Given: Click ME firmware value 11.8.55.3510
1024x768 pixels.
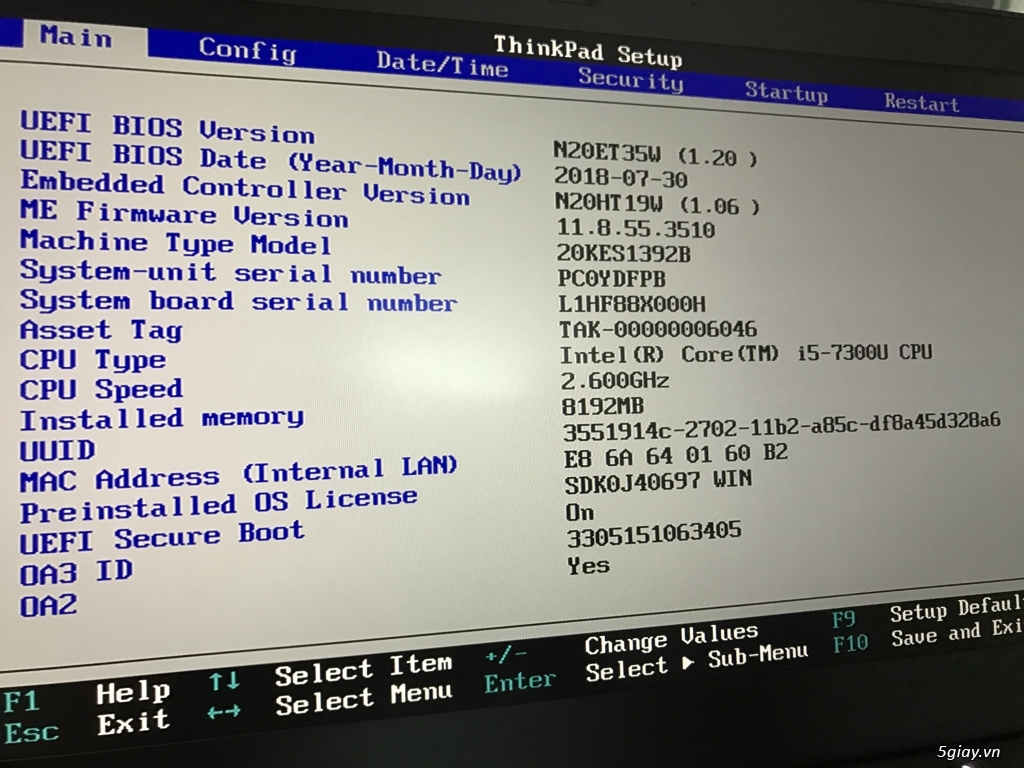Looking at the screenshot, I should pyautogui.click(x=635, y=229).
